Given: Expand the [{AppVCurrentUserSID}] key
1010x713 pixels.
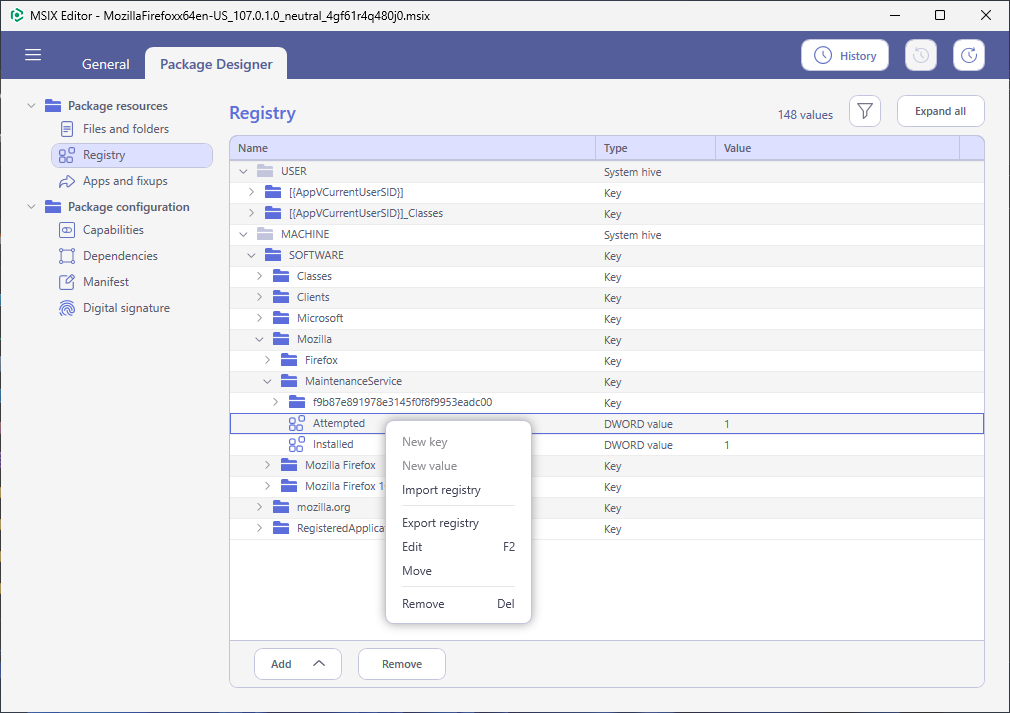Looking at the screenshot, I should click(x=251, y=192).
